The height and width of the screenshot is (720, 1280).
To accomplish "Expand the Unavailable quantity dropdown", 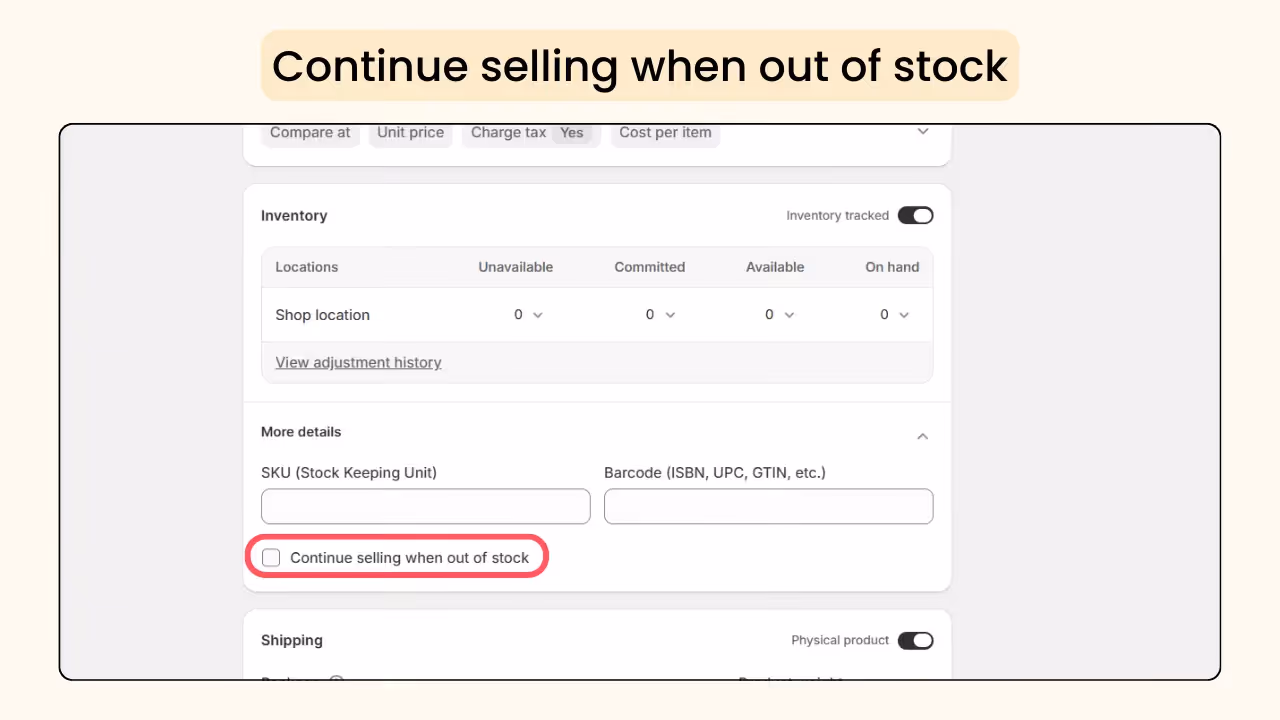I will [x=540, y=314].
